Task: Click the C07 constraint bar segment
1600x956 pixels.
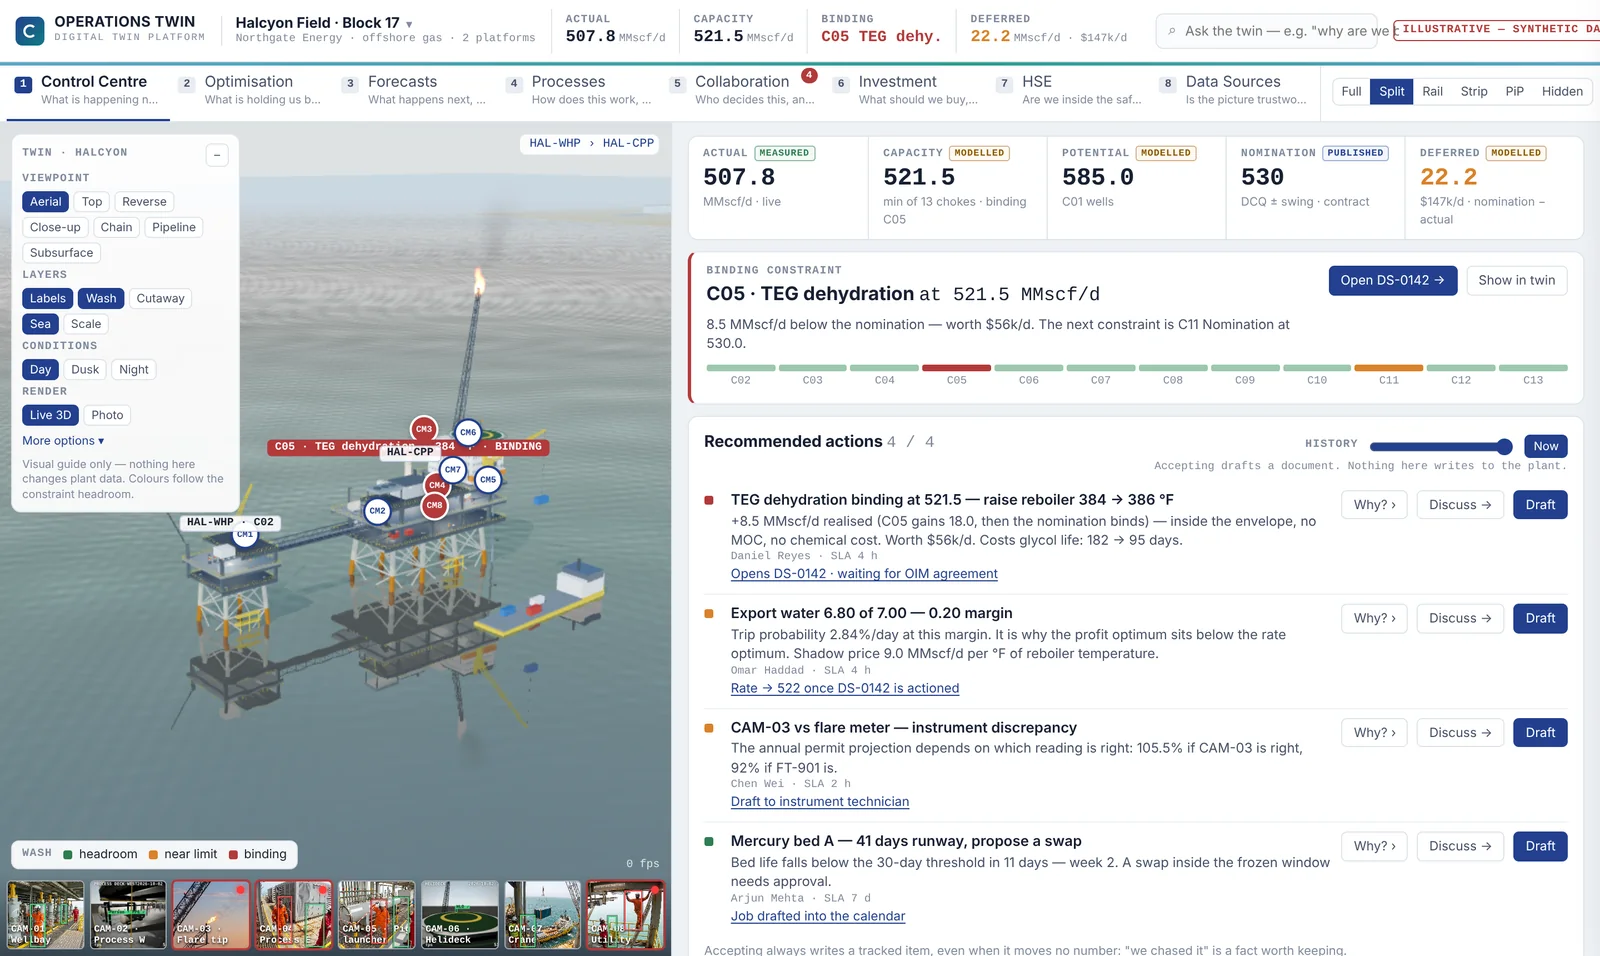Action: [1100, 368]
